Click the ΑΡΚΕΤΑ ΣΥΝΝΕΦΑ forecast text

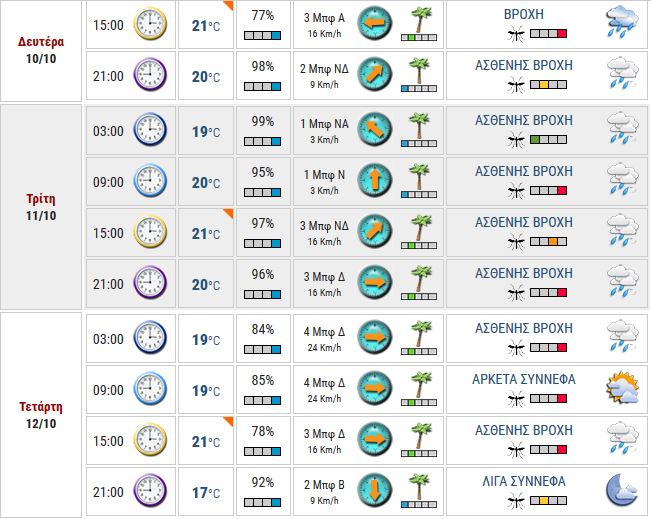coord(524,379)
